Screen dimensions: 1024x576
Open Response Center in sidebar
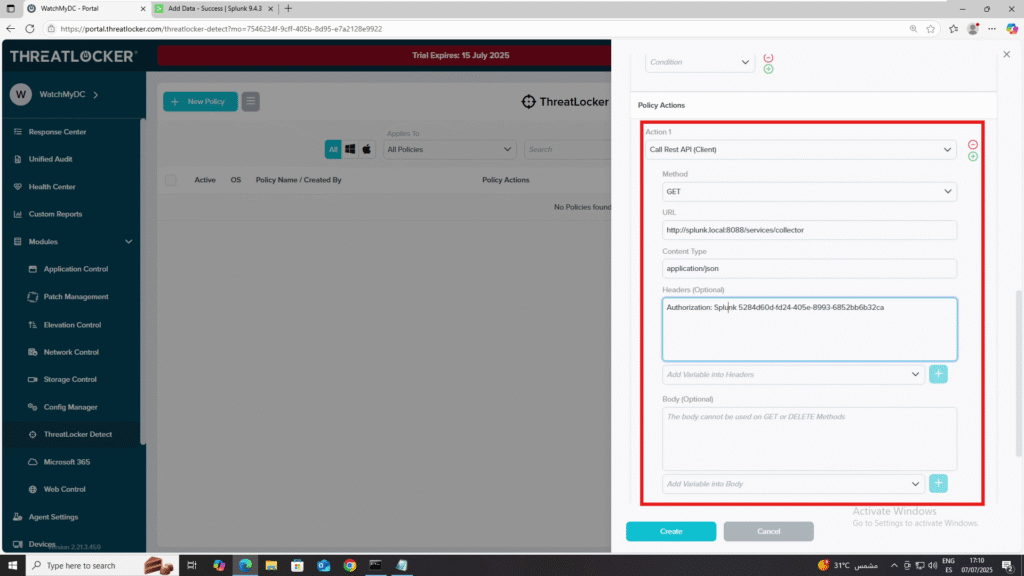[57, 132]
